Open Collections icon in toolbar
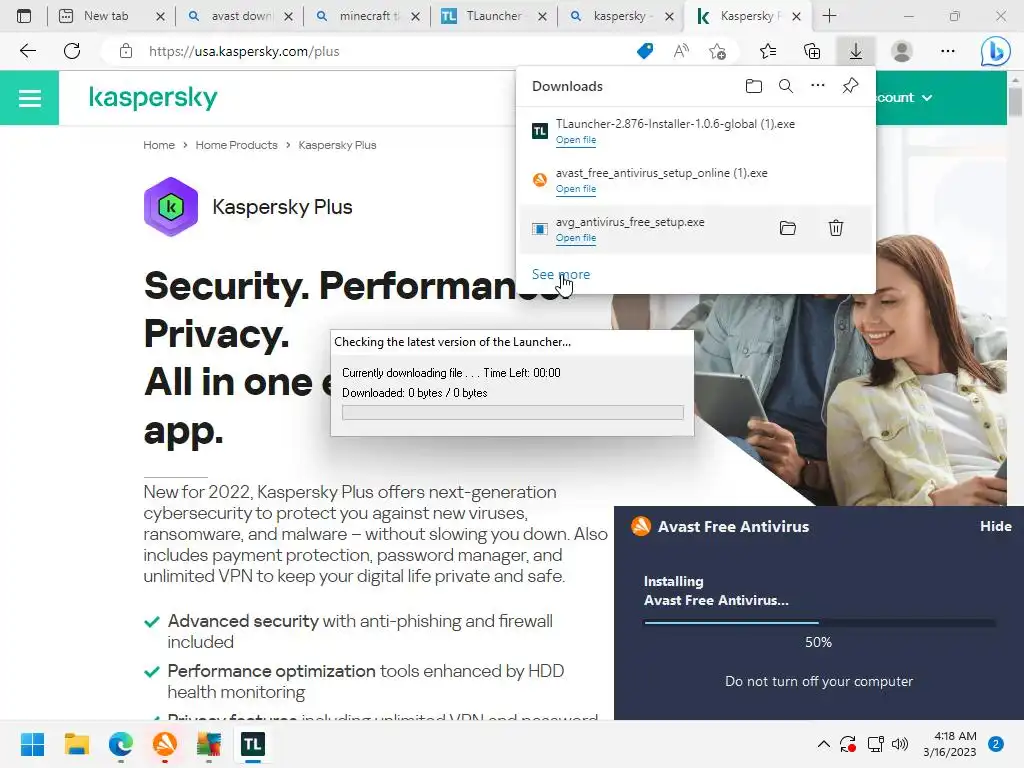1024x768 pixels. [x=812, y=51]
